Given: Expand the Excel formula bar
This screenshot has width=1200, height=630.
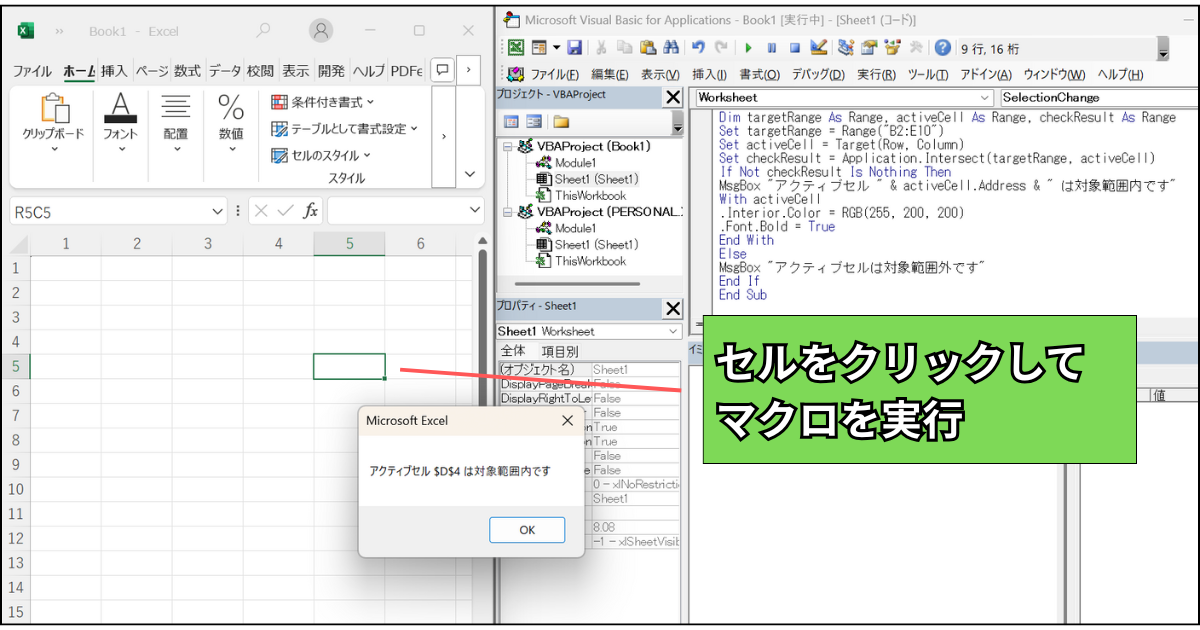Looking at the screenshot, I should click(475, 211).
